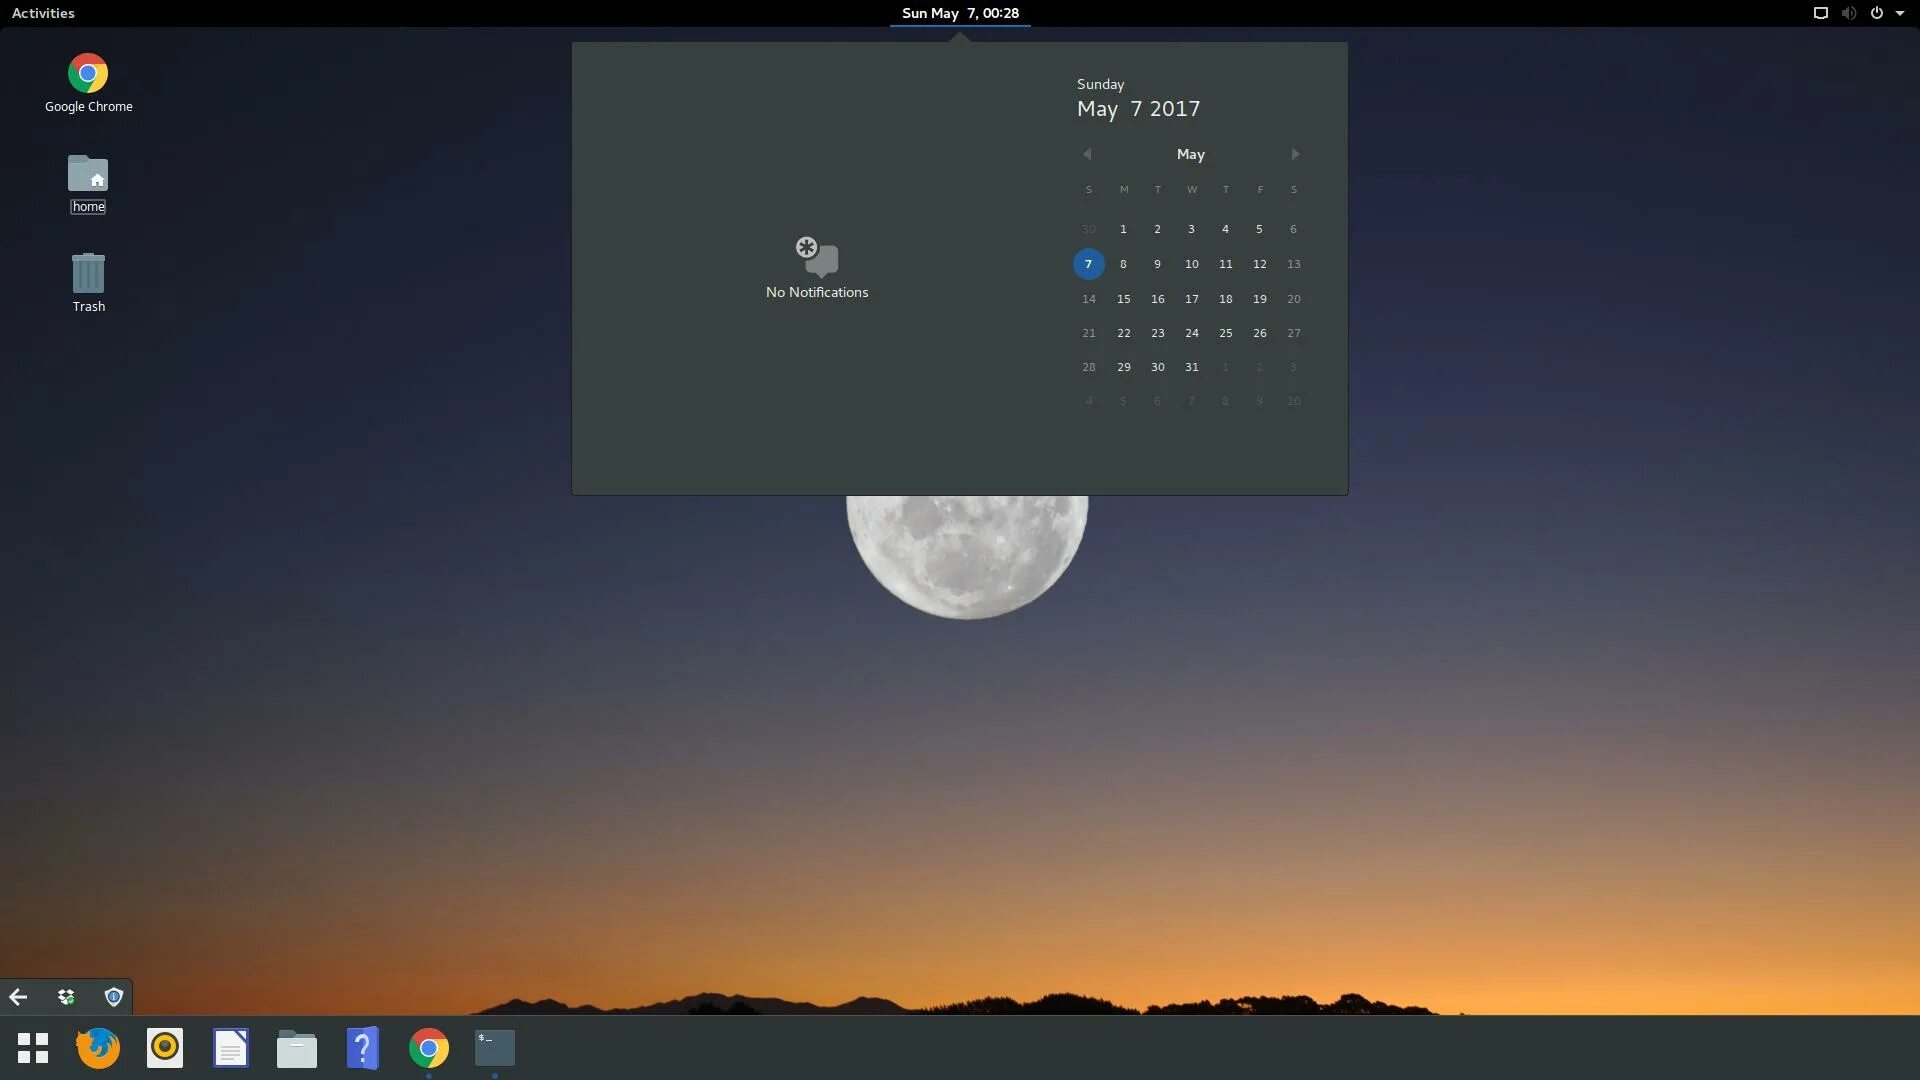Select May 15 in the calendar

point(1123,299)
